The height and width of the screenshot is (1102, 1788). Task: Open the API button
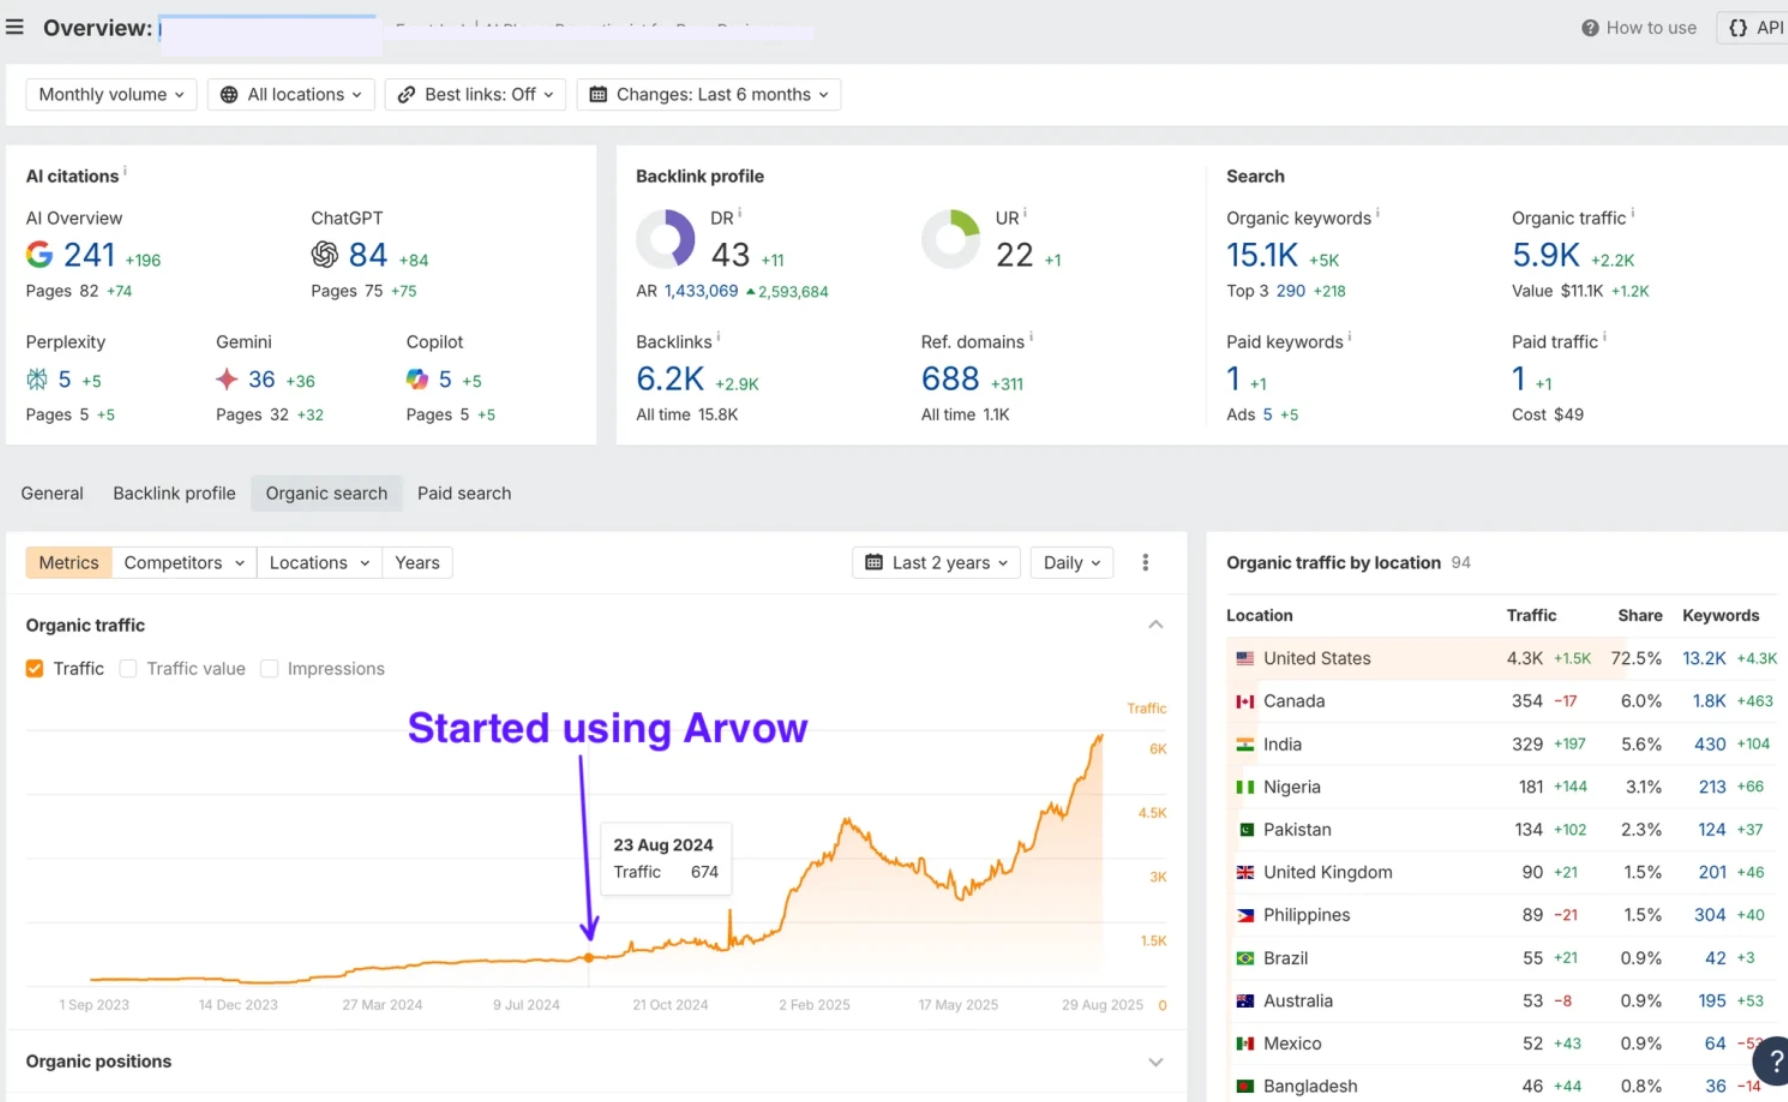[x=1756, y=28]
